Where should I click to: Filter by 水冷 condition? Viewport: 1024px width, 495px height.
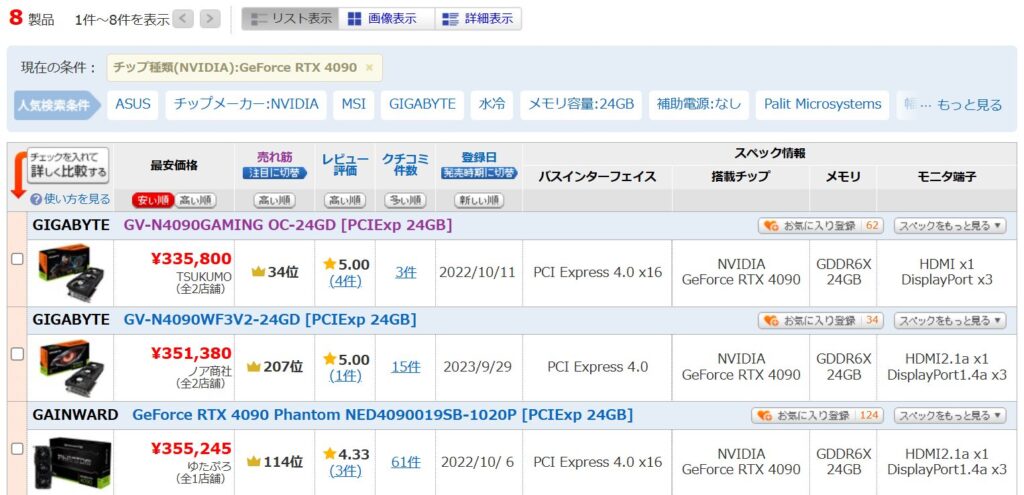click(491, 104)
